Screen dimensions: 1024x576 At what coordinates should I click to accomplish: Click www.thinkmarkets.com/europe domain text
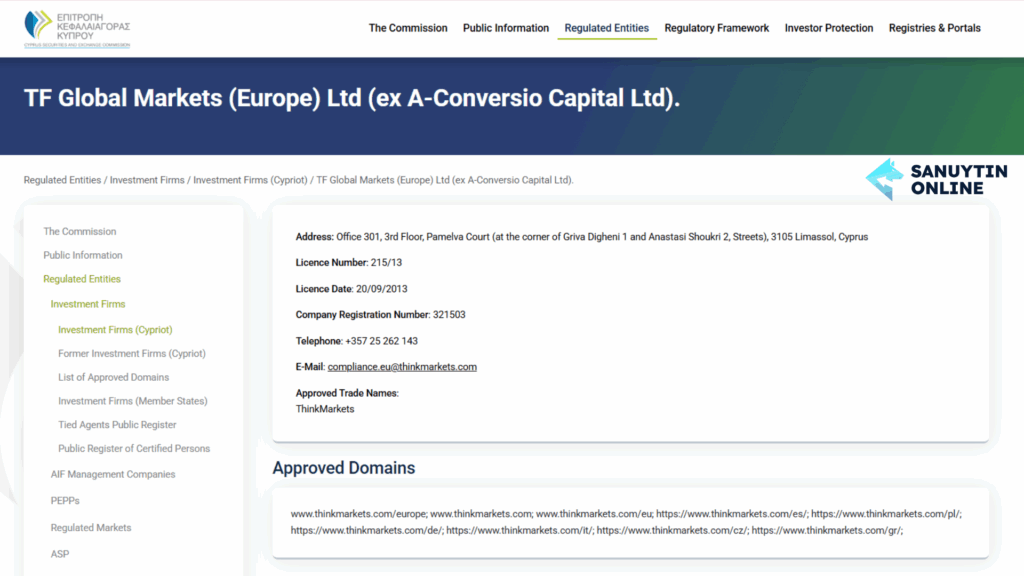click(x=359, y=514)
